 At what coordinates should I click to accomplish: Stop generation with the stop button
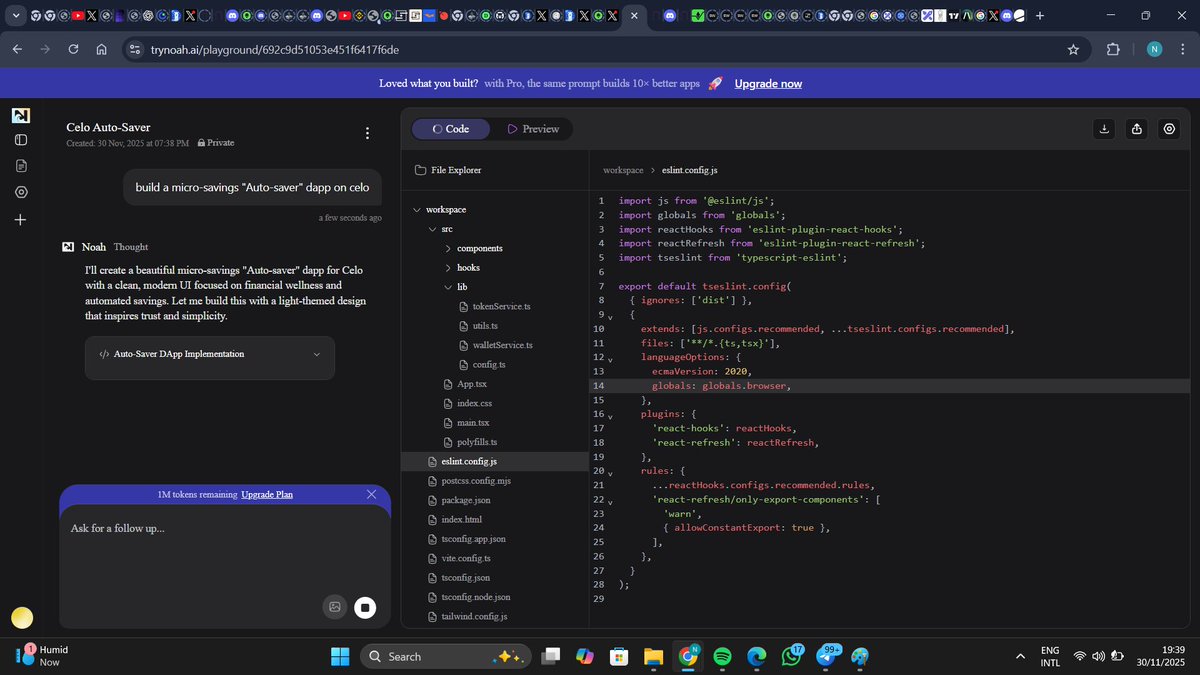[x=365, y=607]
